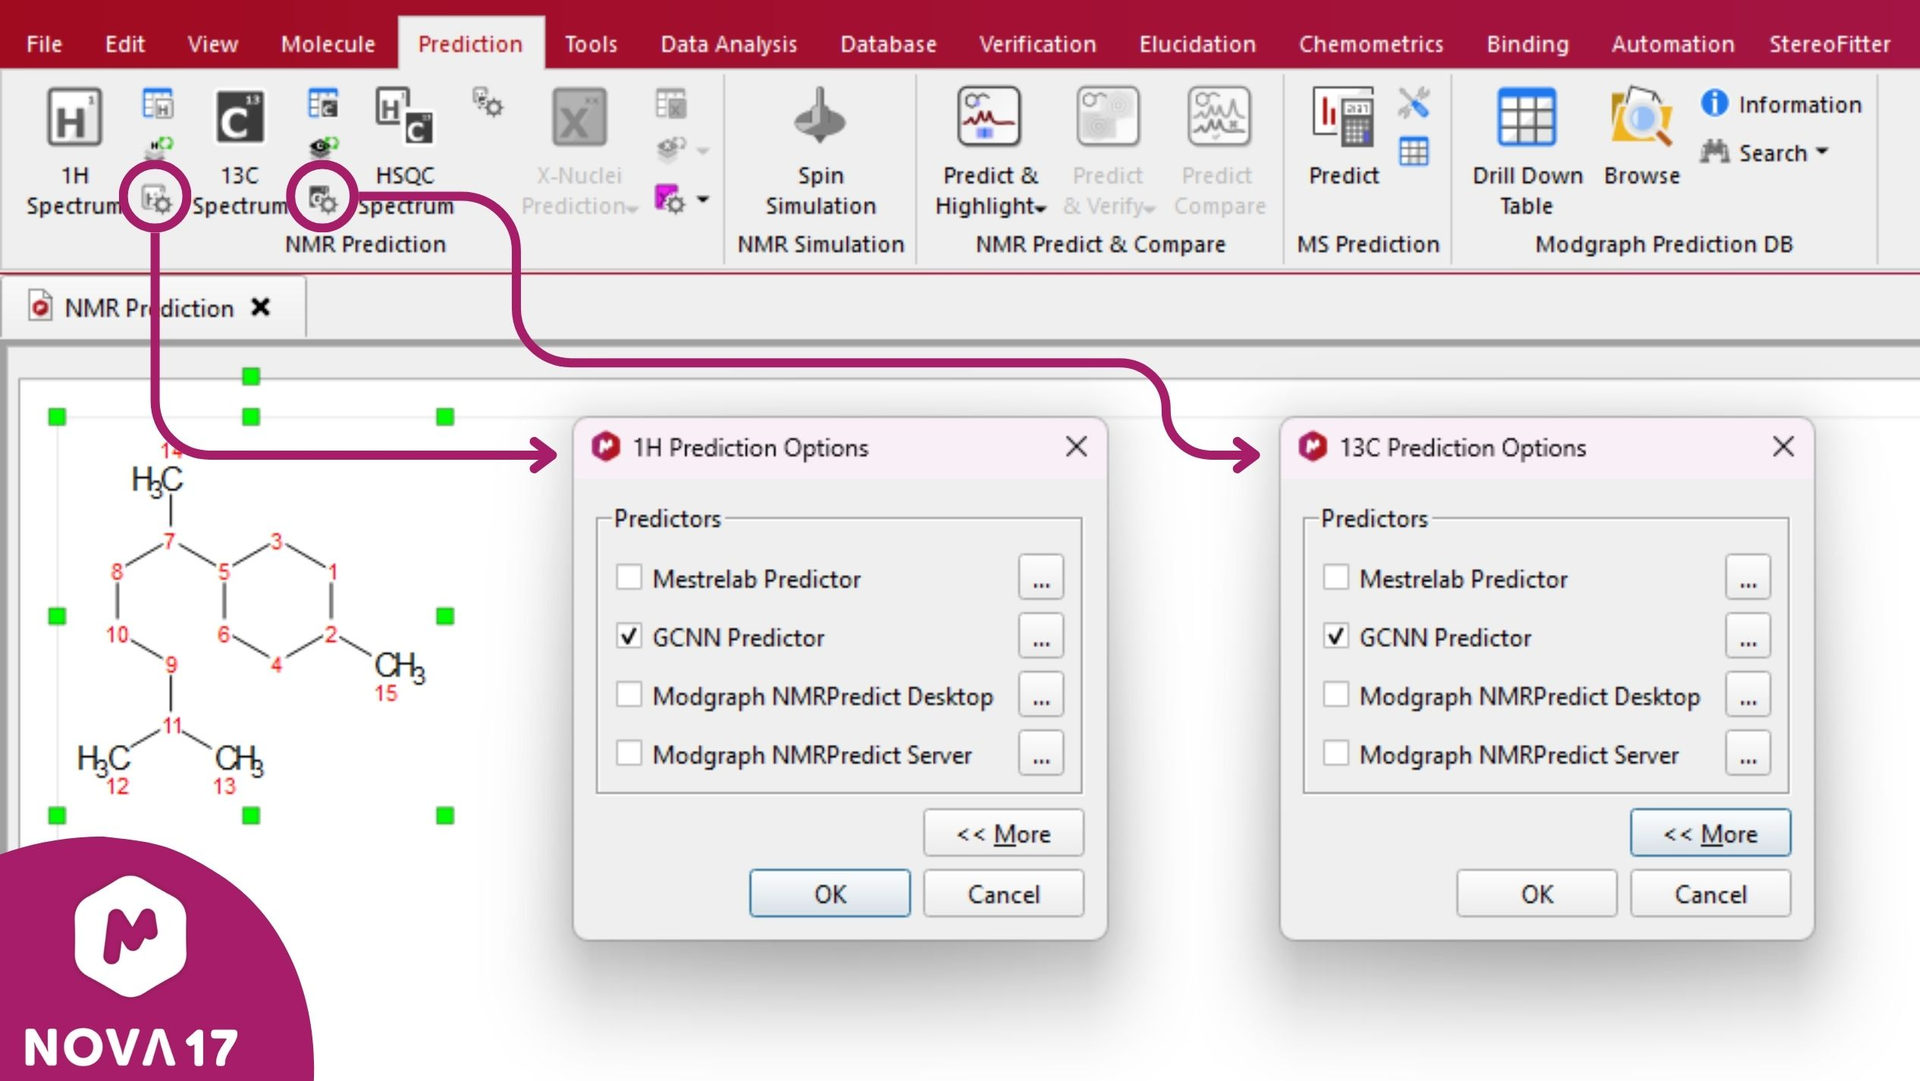
Task: Enable Modgraph NMRPredict Server in 1H options
Action: (629, 754)
